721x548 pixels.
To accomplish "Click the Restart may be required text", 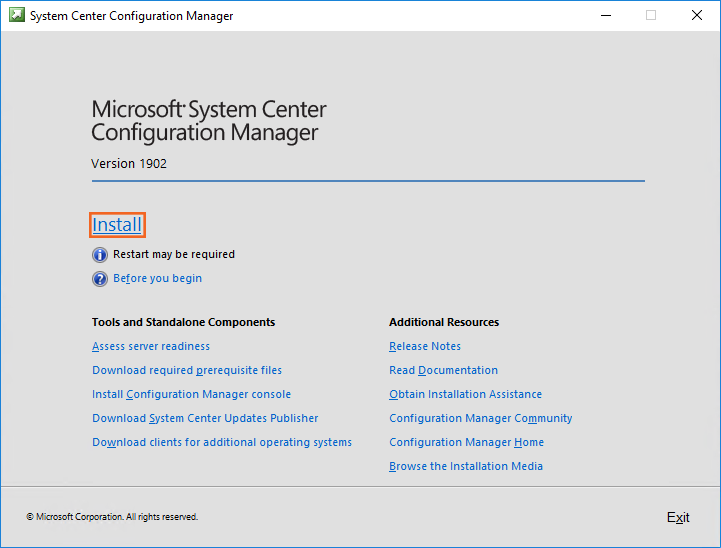I will pyautogui.click(x=174, y=254).
